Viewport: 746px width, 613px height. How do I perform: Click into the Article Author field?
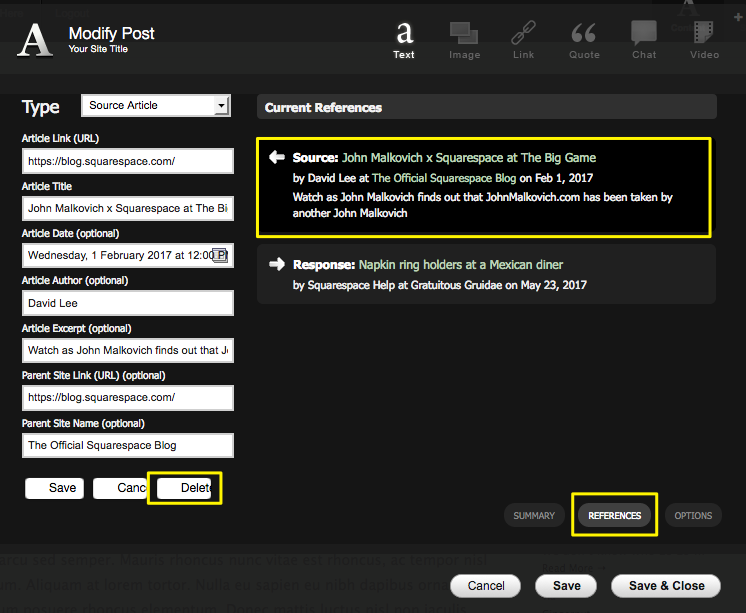(x=127, y=303)
